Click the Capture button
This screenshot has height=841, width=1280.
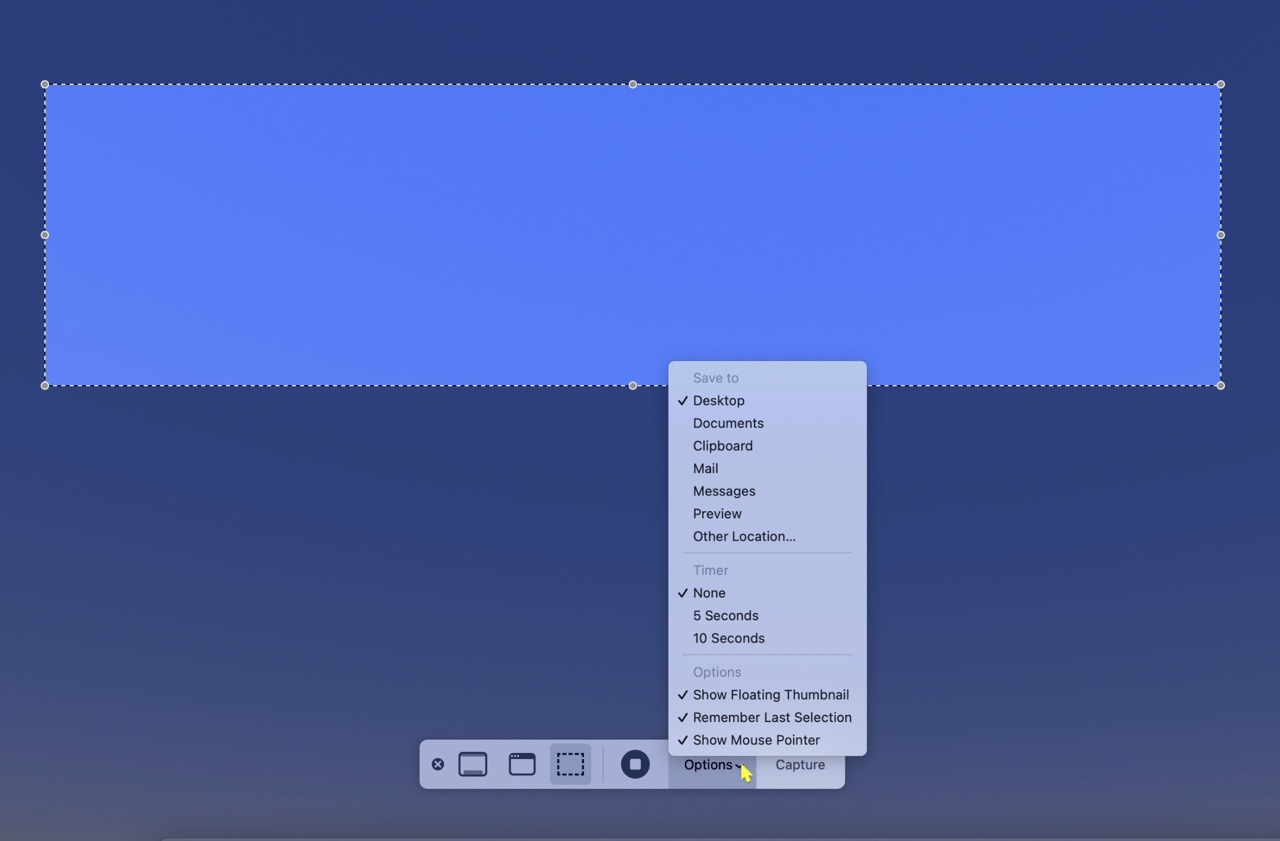click(800, 764)
